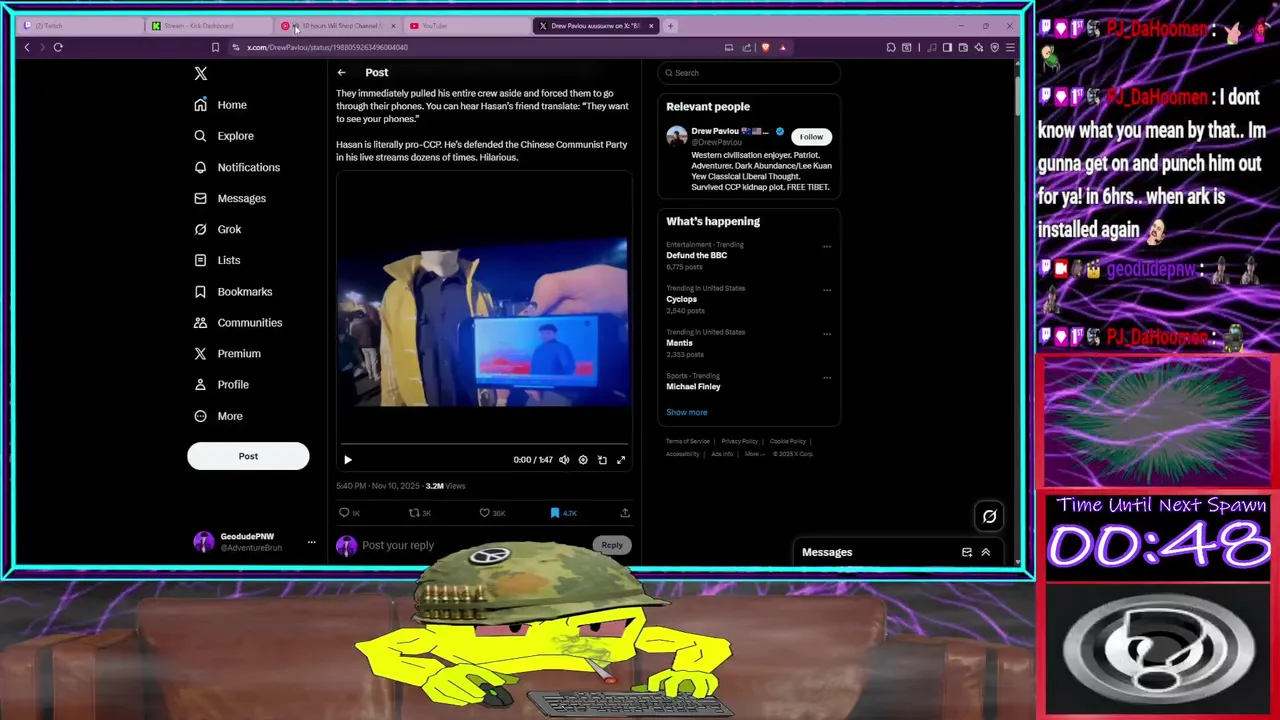Open Terms of Service footer link

tap(688, 441)
